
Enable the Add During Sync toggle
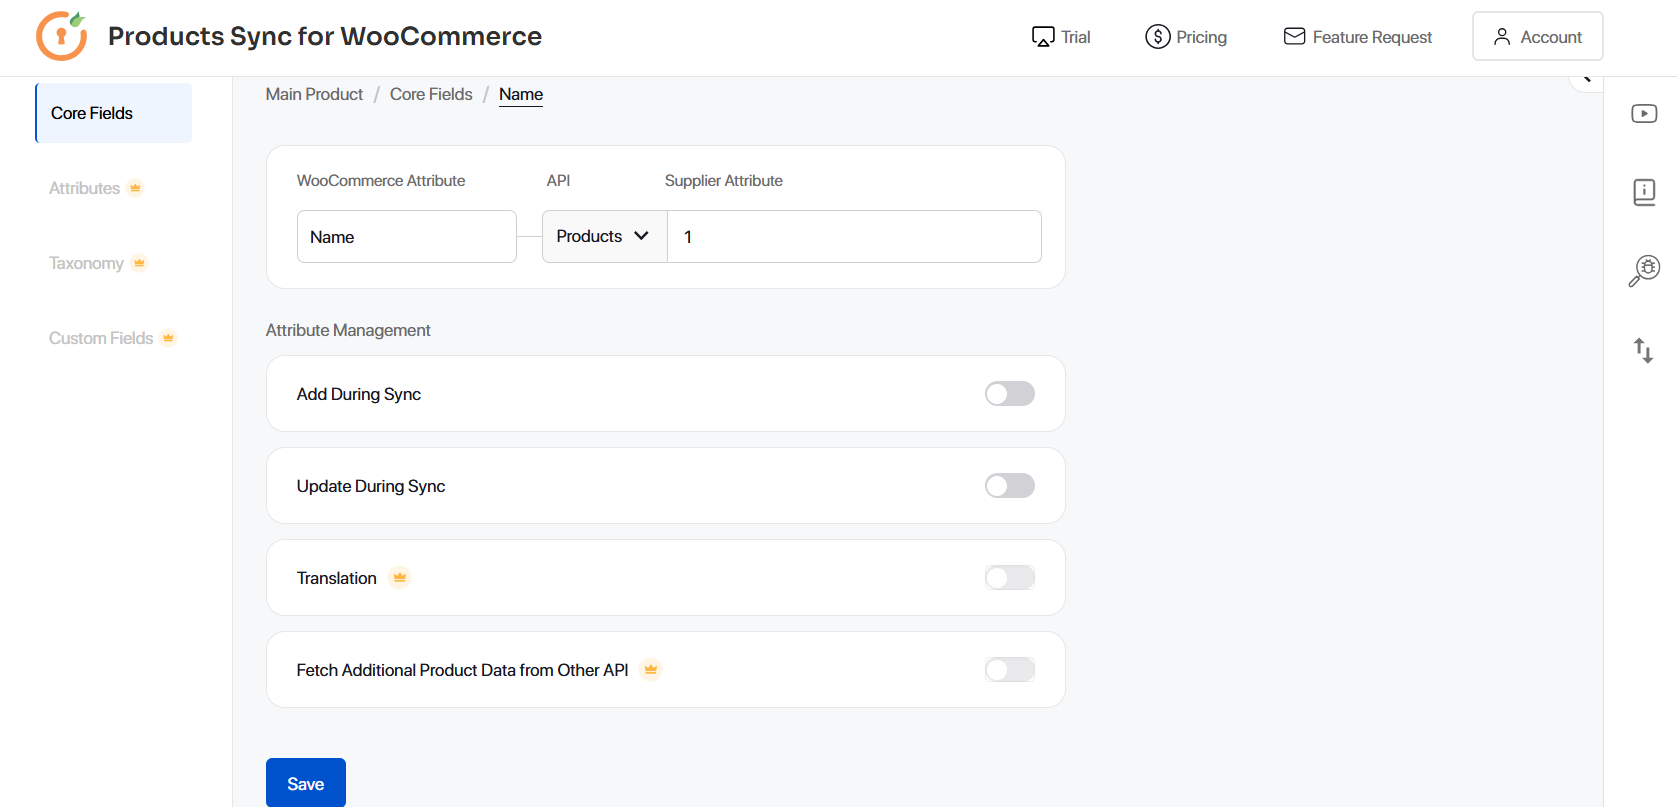tap(1009, 394)
